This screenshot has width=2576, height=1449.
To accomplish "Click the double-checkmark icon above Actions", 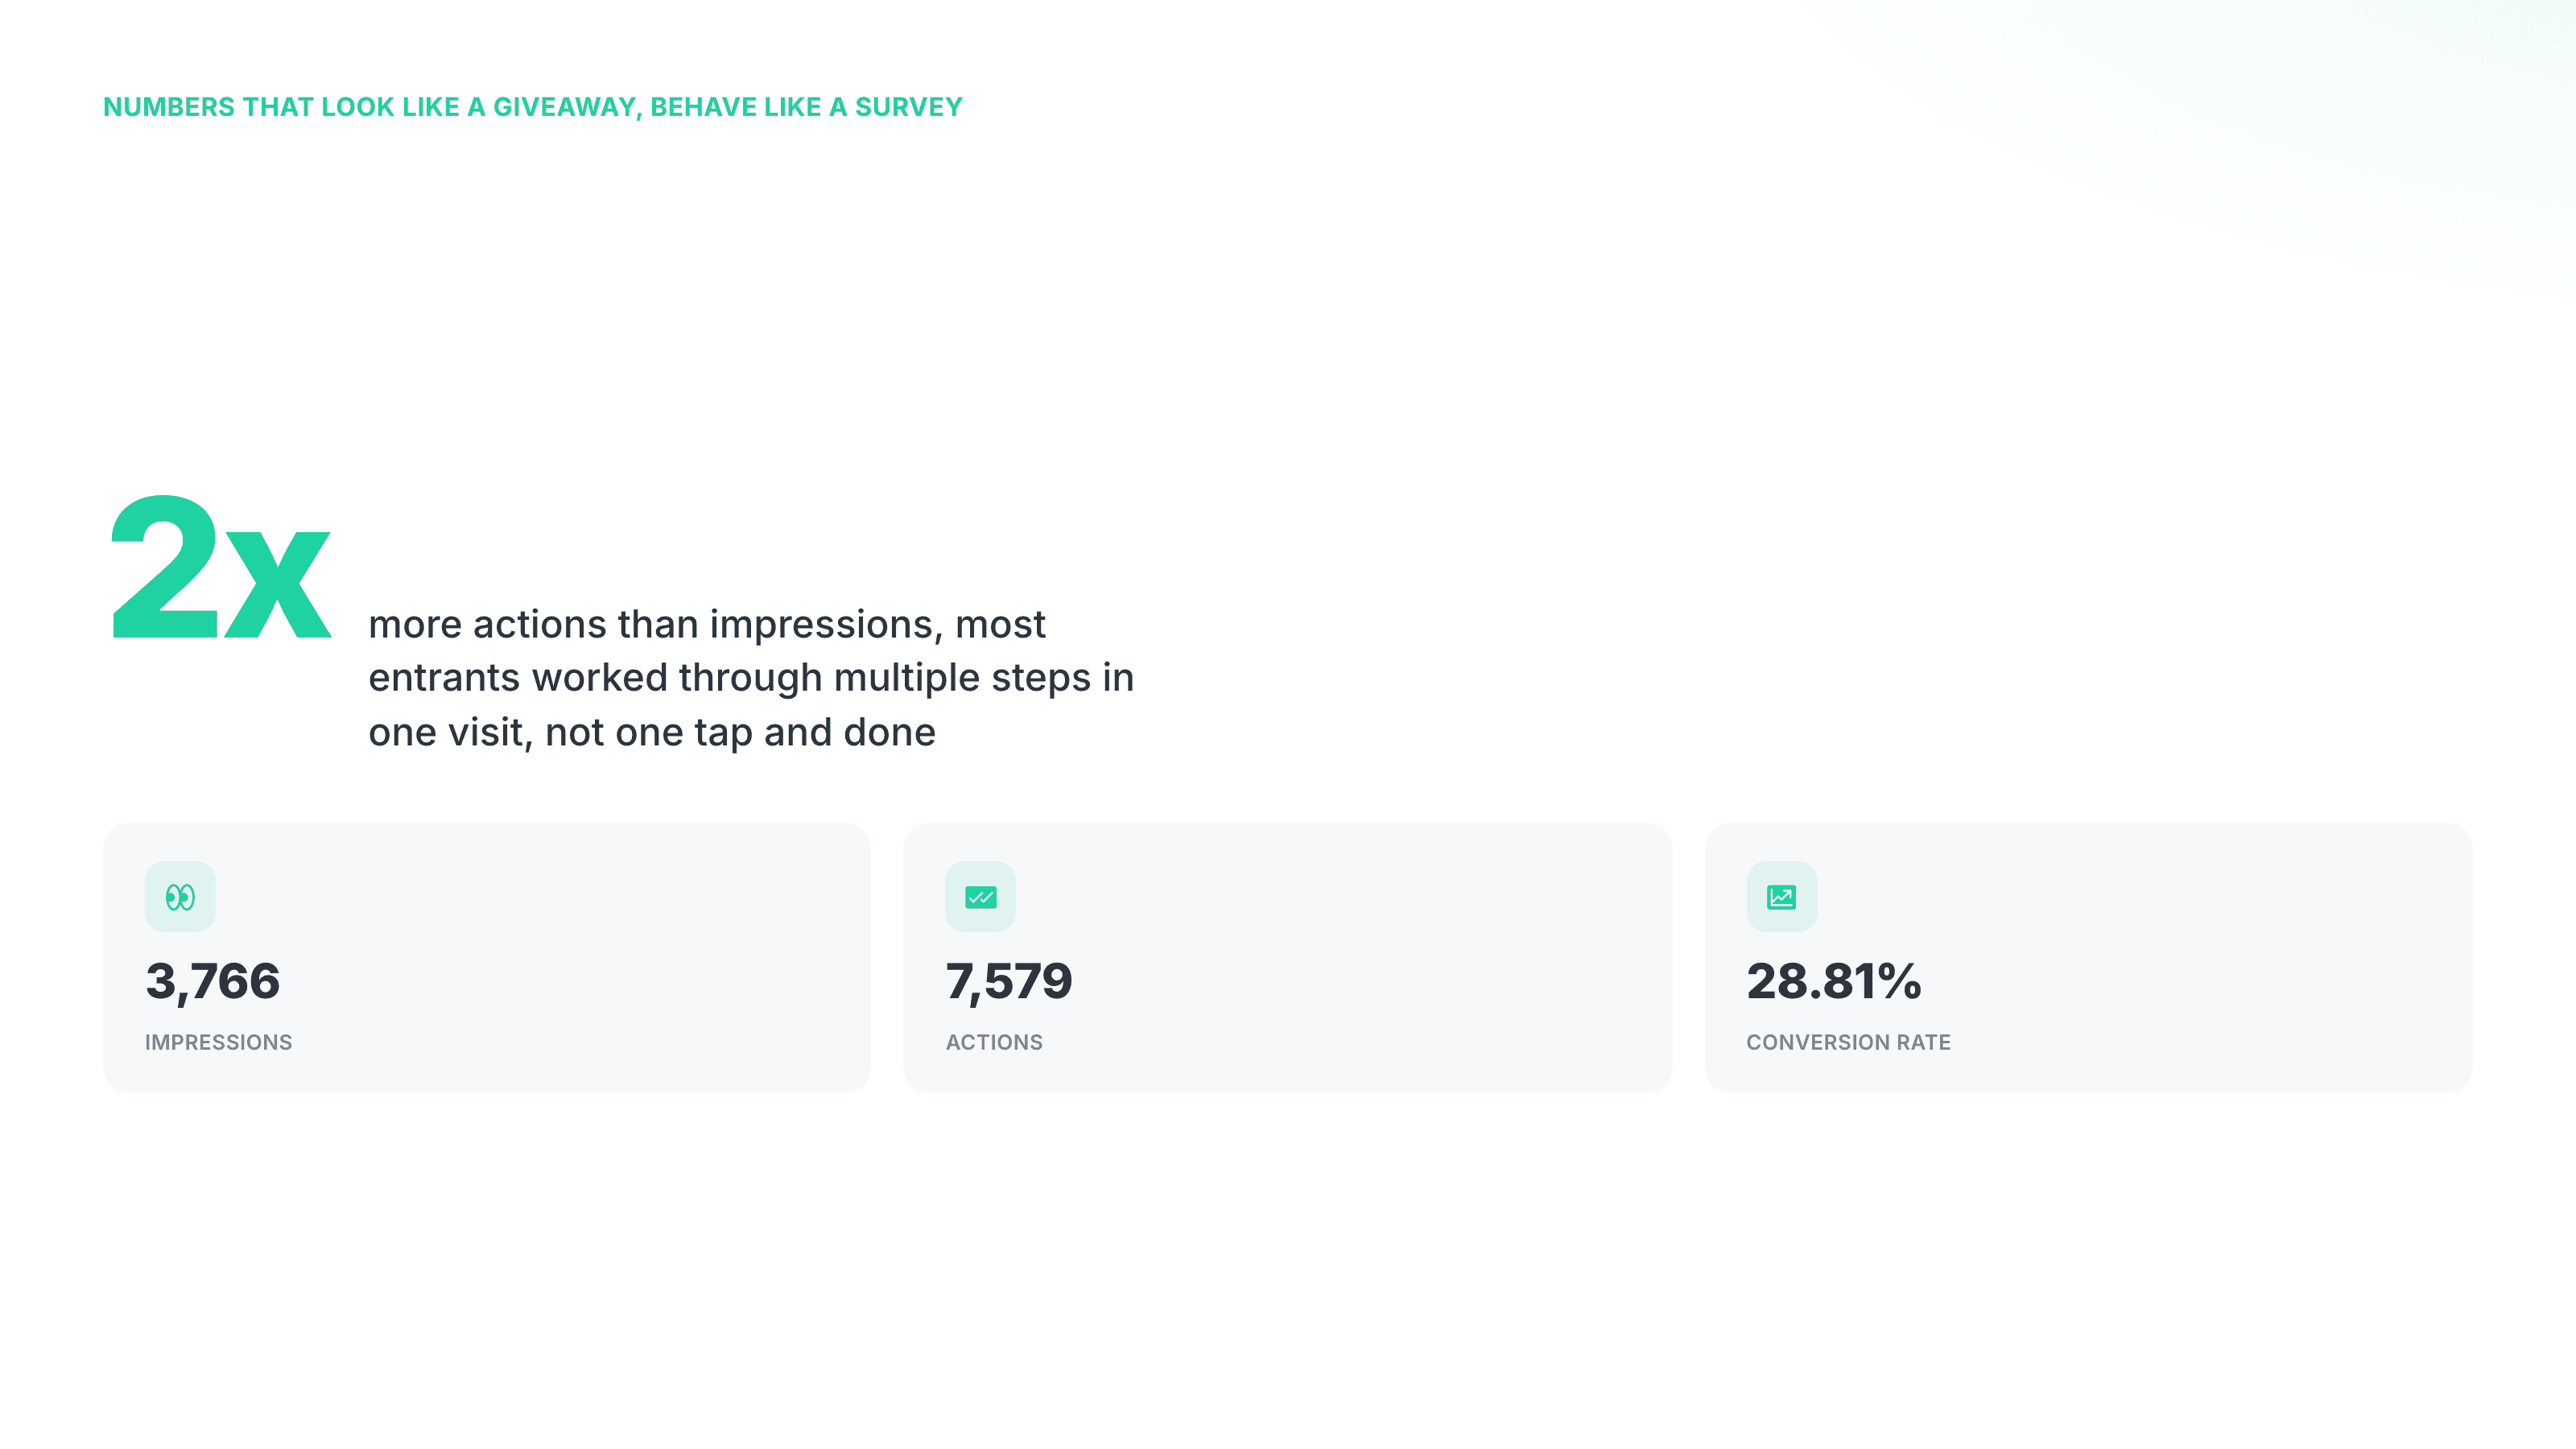I will pos(980,897).
